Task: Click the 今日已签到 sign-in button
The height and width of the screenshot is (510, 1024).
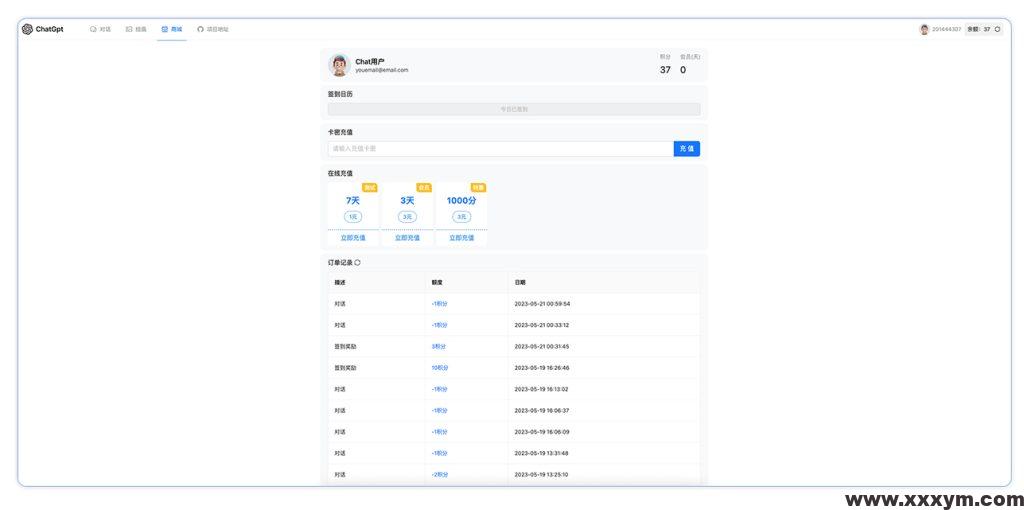Action: 514,109
